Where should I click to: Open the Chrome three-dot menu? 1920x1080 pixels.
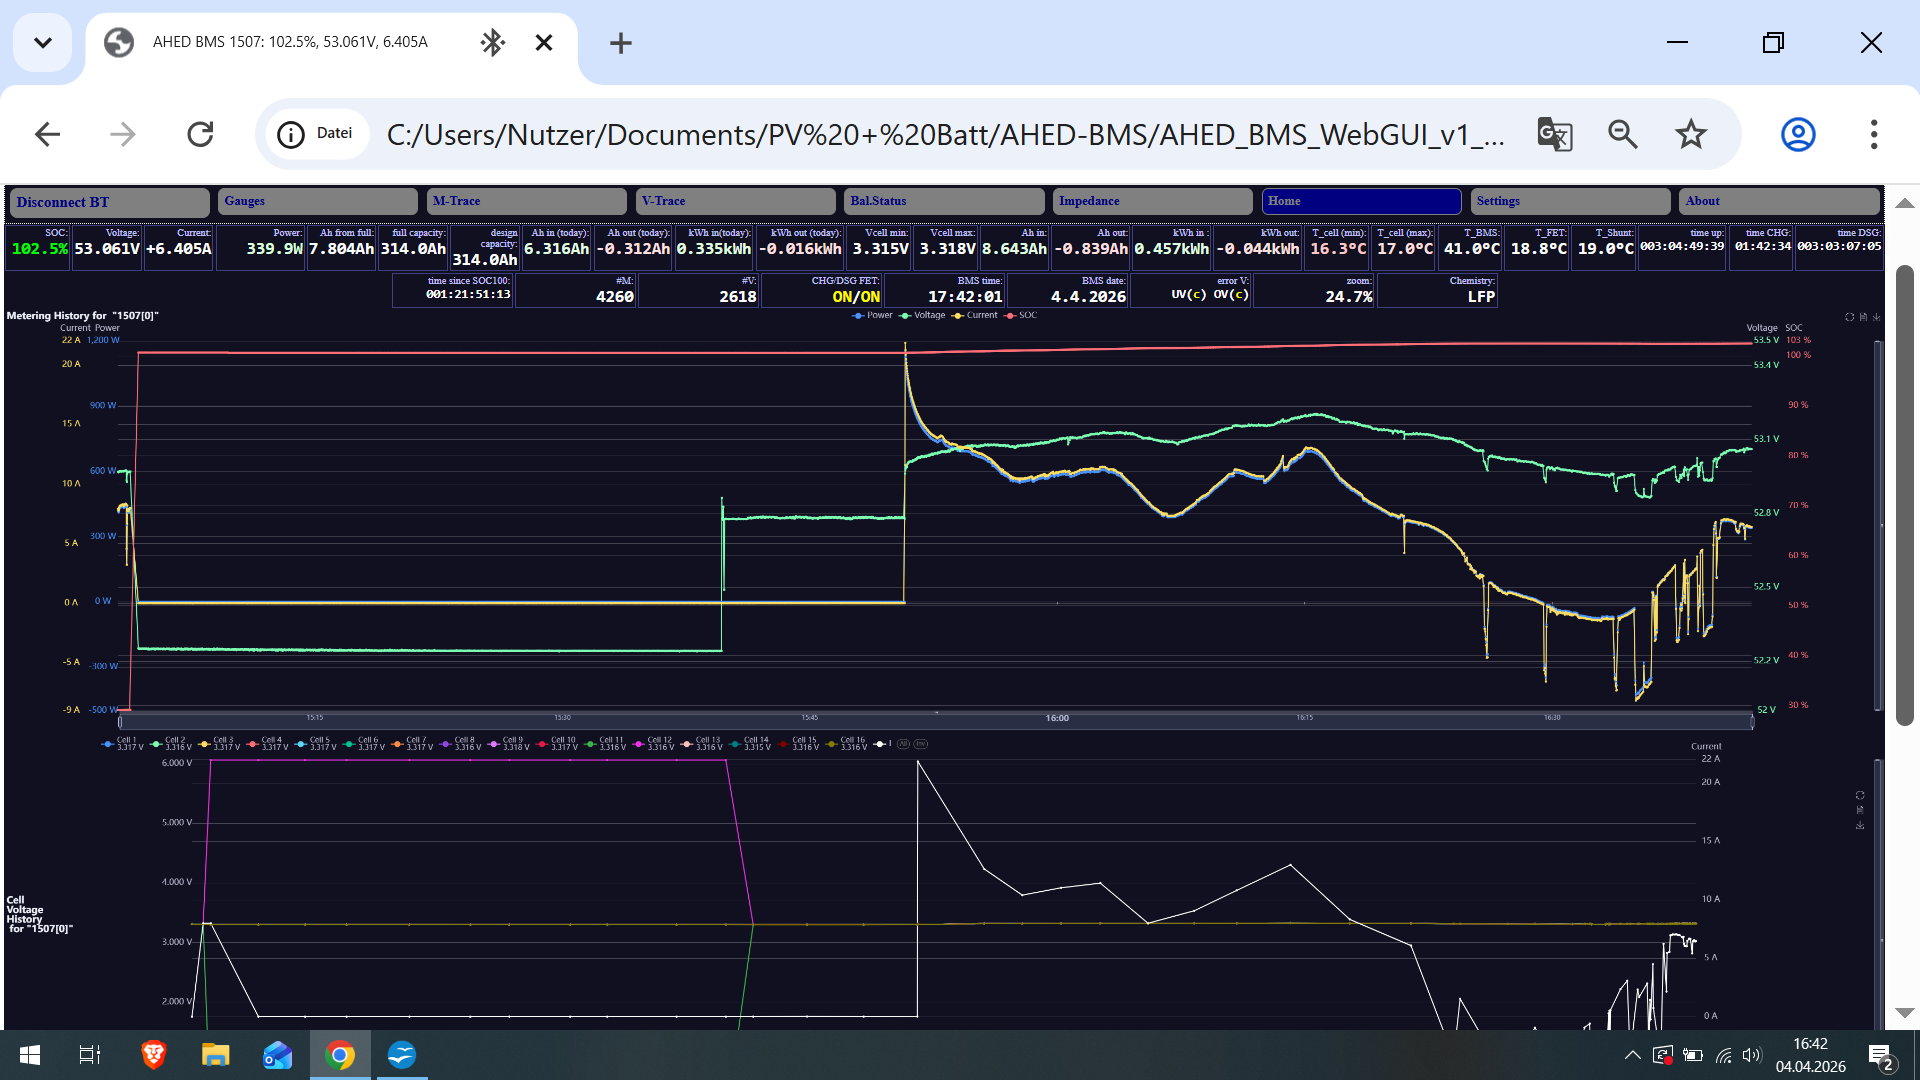[x=1873, y=134]
